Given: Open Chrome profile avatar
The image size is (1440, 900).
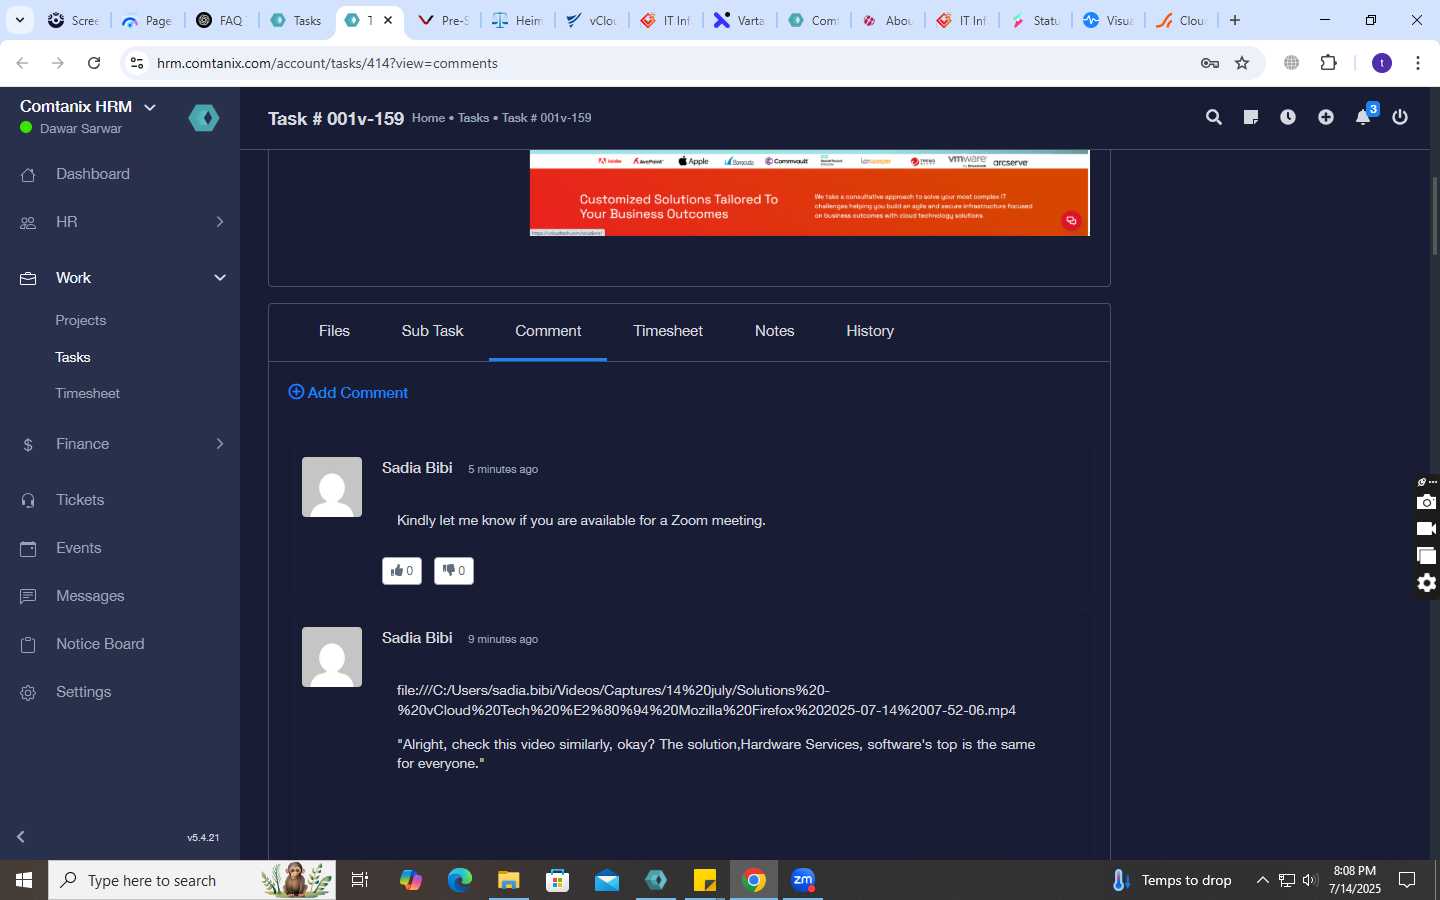Looking at the screenshot, I should [x=1382, y=63].
